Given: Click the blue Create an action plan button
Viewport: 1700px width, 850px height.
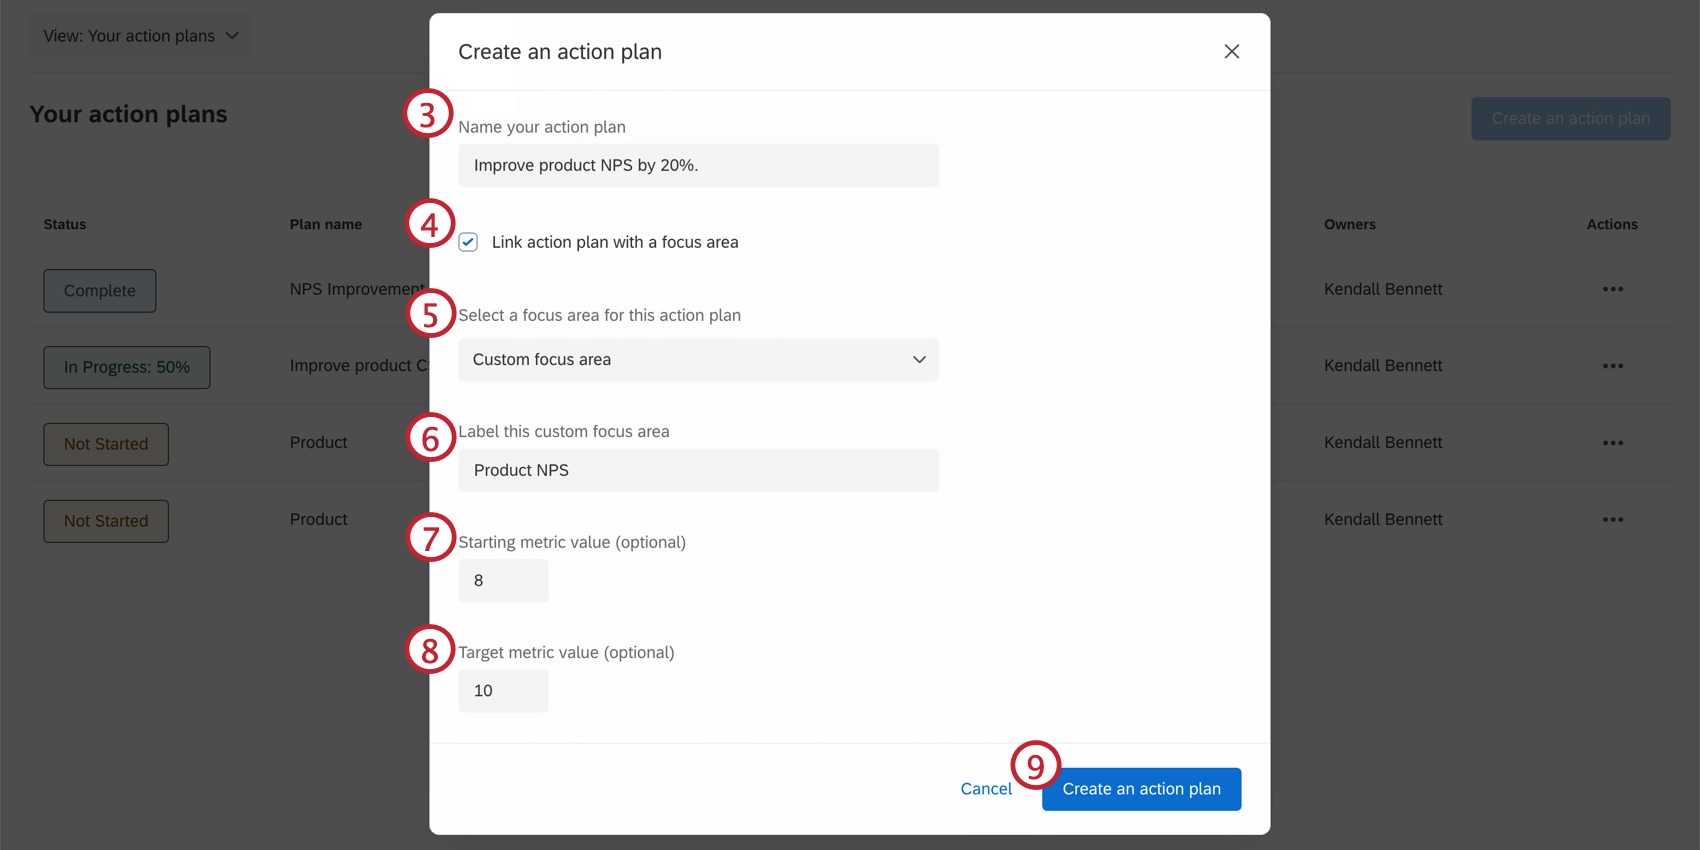Looking at the screenshot, I should click(1141, 789).
